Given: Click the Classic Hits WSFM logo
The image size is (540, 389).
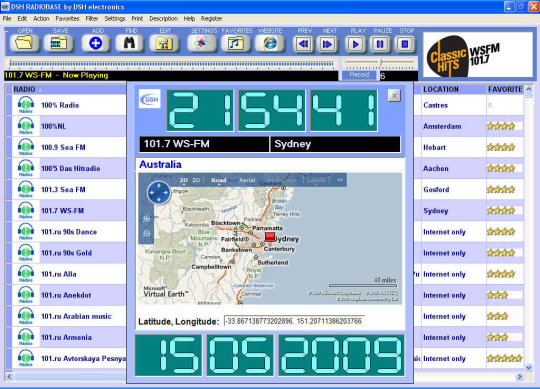Looking at the screenshot, I should (x=477, y=55).
